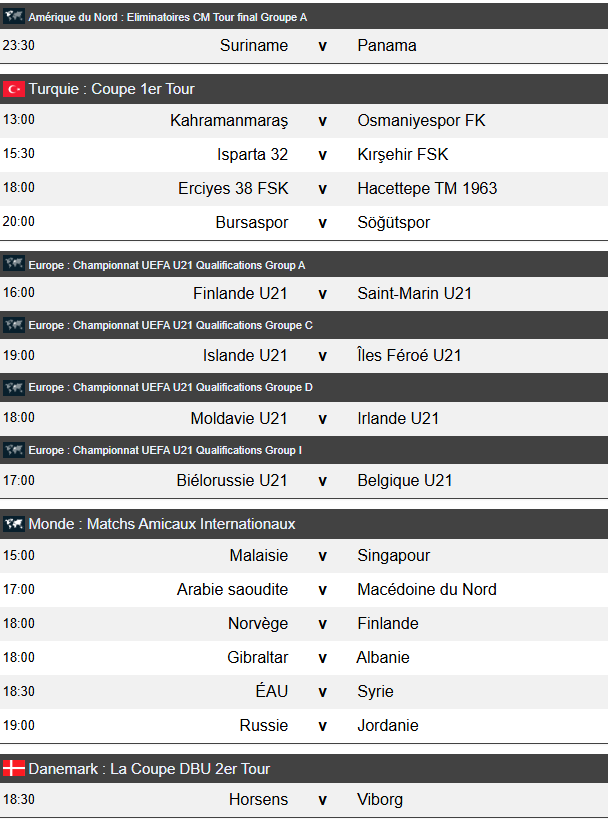Select the Malaisie v Singapour friendly
The image size is (608, 819).
pyautogui.click(x=322, y=555)
